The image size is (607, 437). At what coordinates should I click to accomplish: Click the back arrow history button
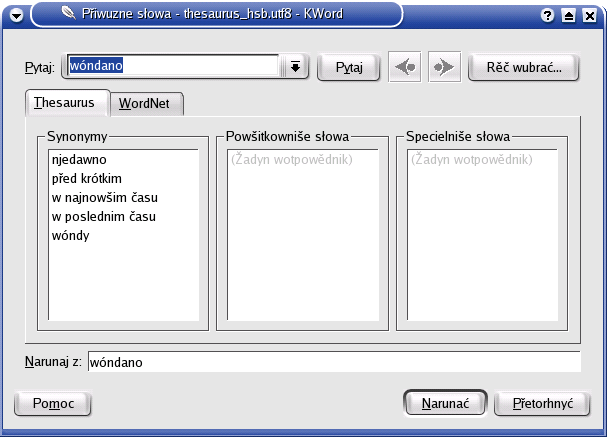coord(405,68)
